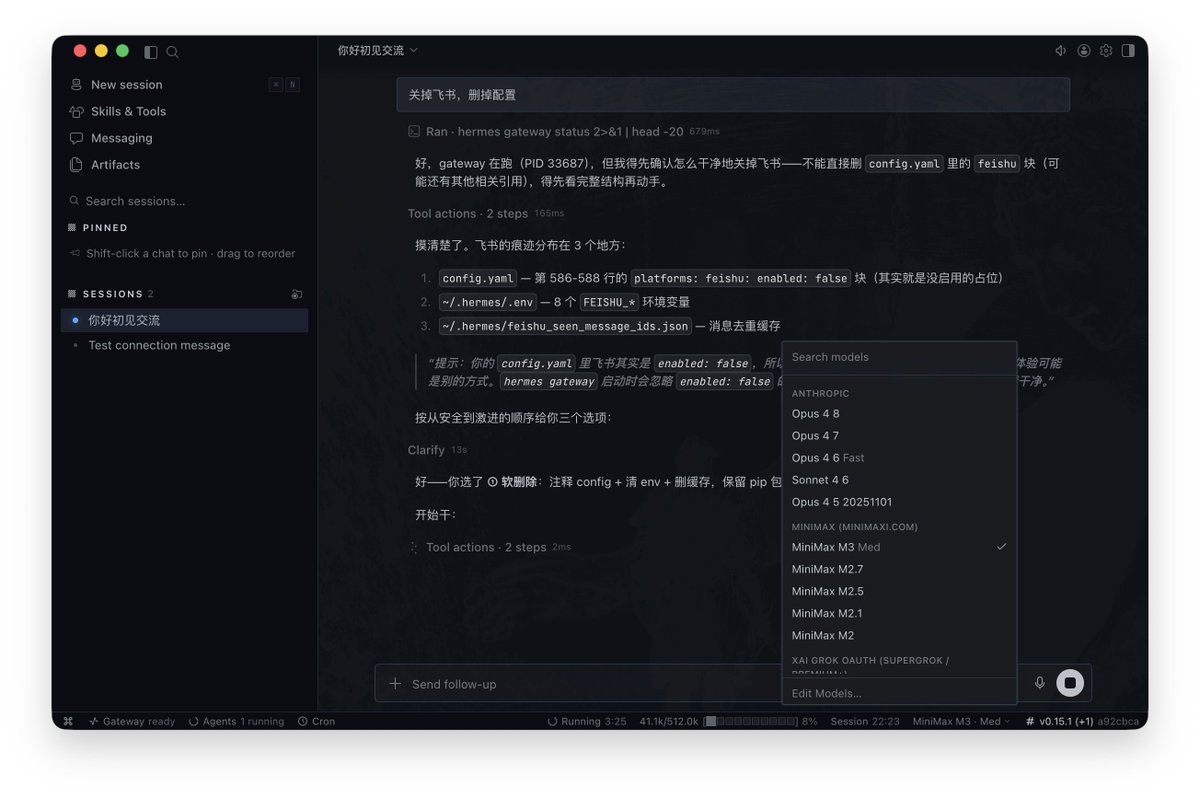Click Running 3:25 status indicator

(x=587, y=721)
